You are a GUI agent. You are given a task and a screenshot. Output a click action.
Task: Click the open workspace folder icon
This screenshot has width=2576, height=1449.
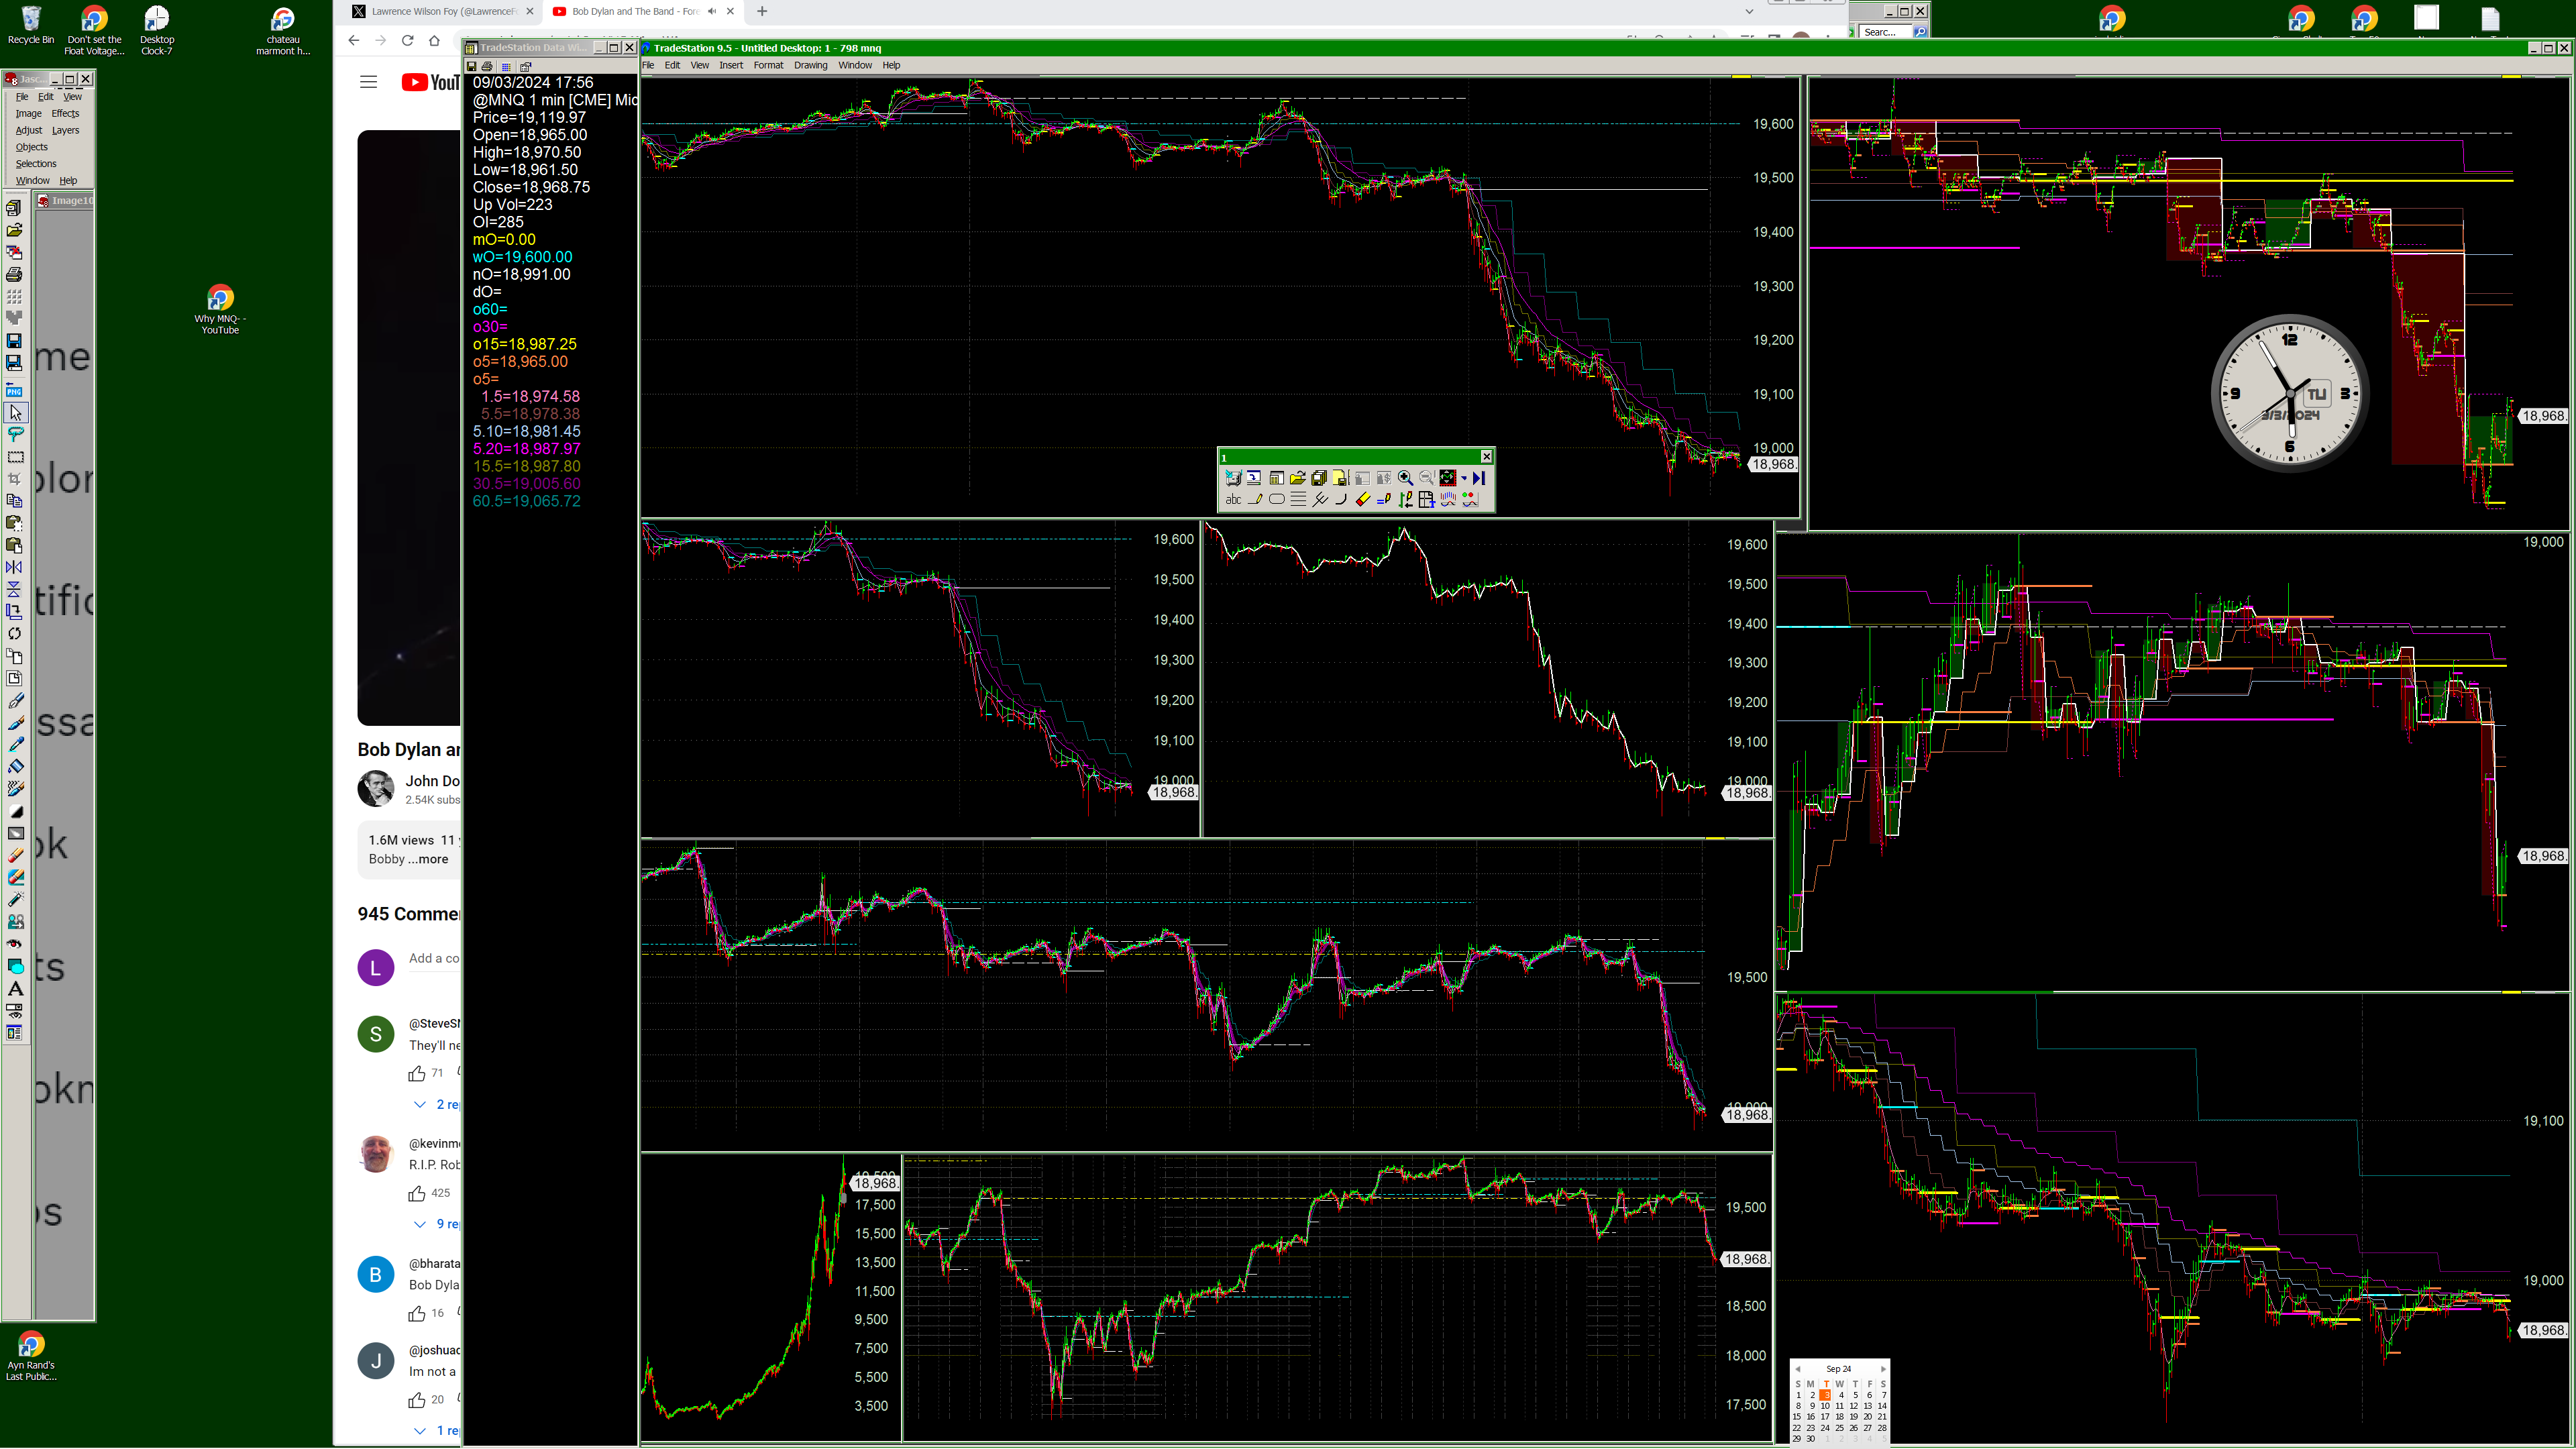[x=1298, y=478]
